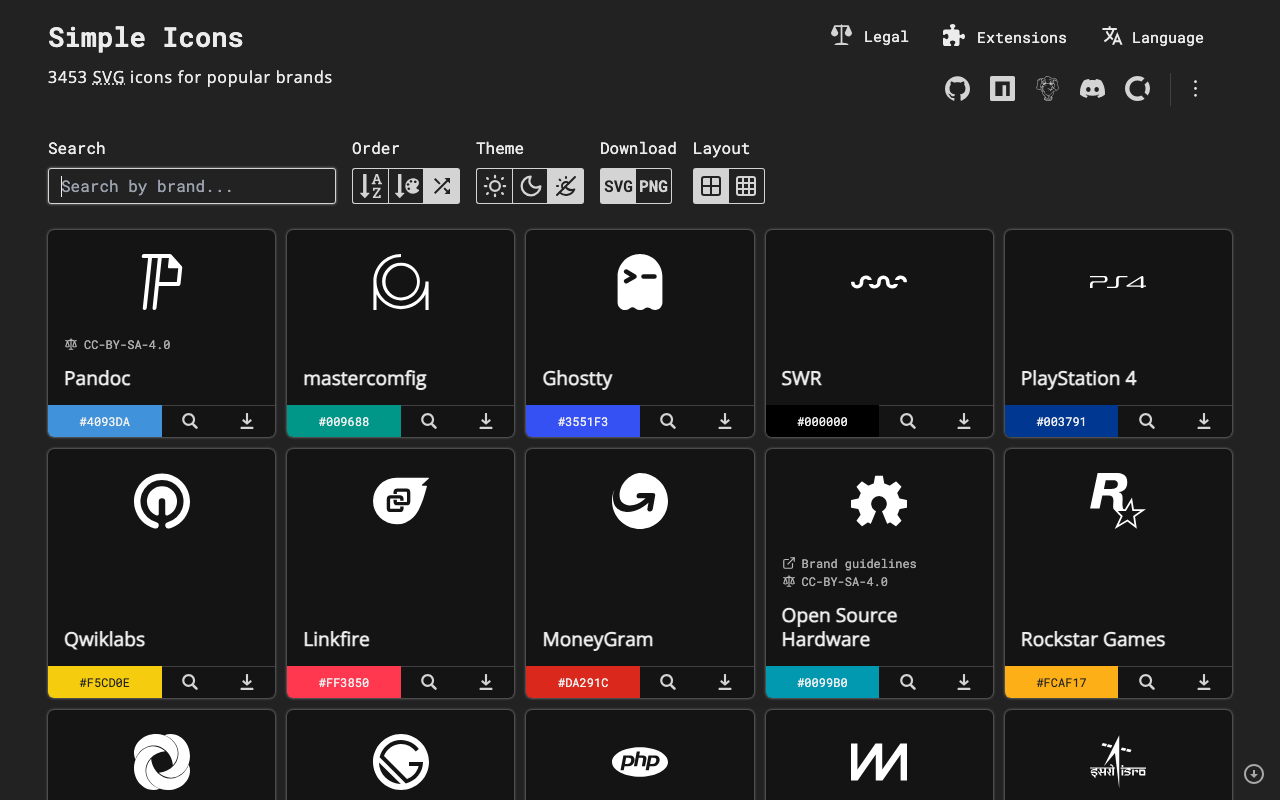
Task: Copy SWR color #000000
Action: point(823,421)
